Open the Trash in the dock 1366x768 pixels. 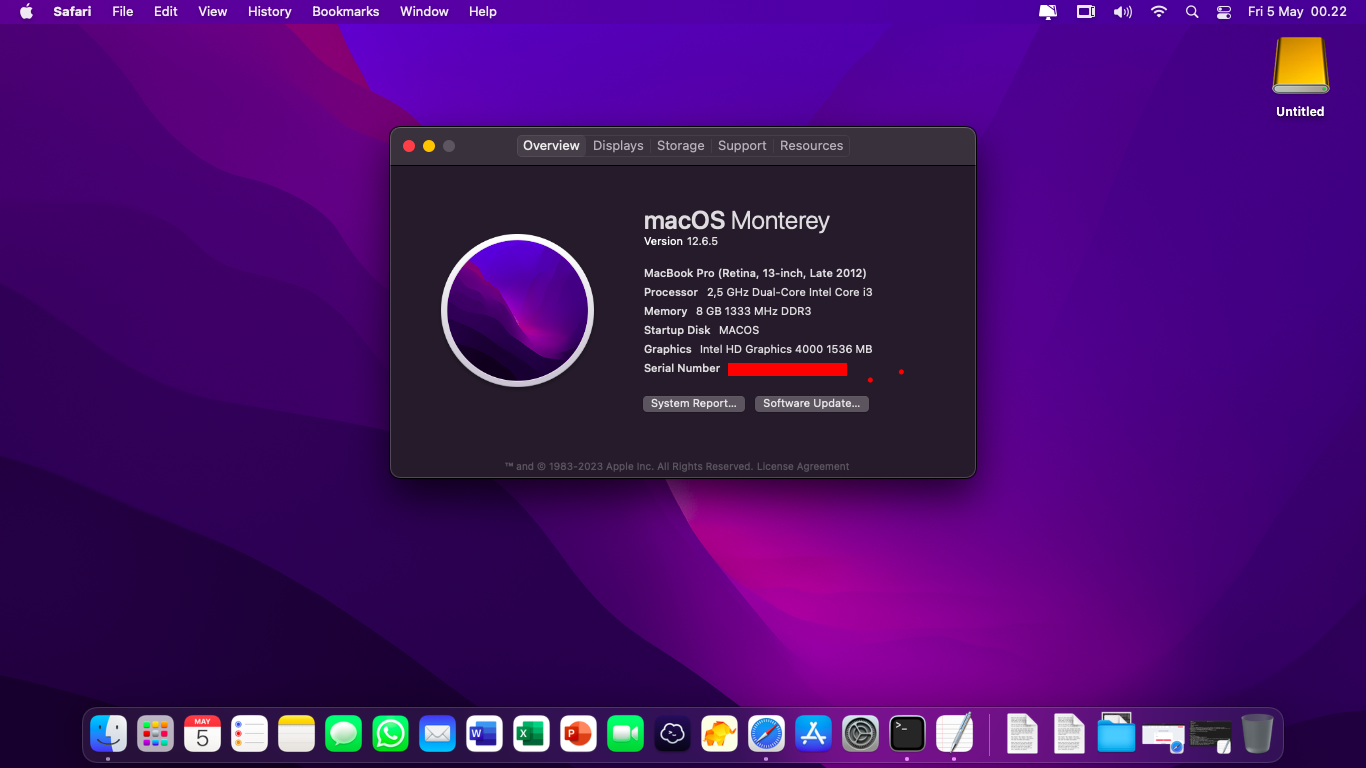point(1257,734)
